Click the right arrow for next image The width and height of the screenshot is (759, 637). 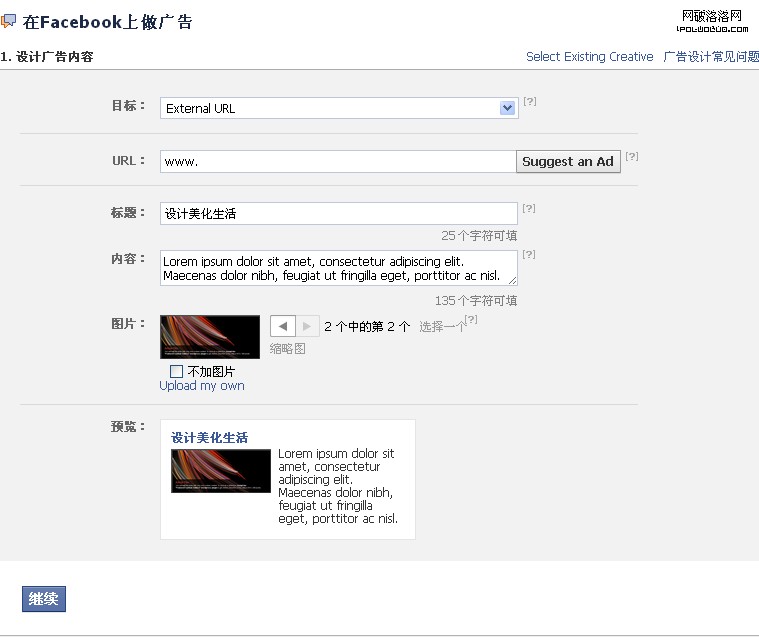click(x=307, y=326)
